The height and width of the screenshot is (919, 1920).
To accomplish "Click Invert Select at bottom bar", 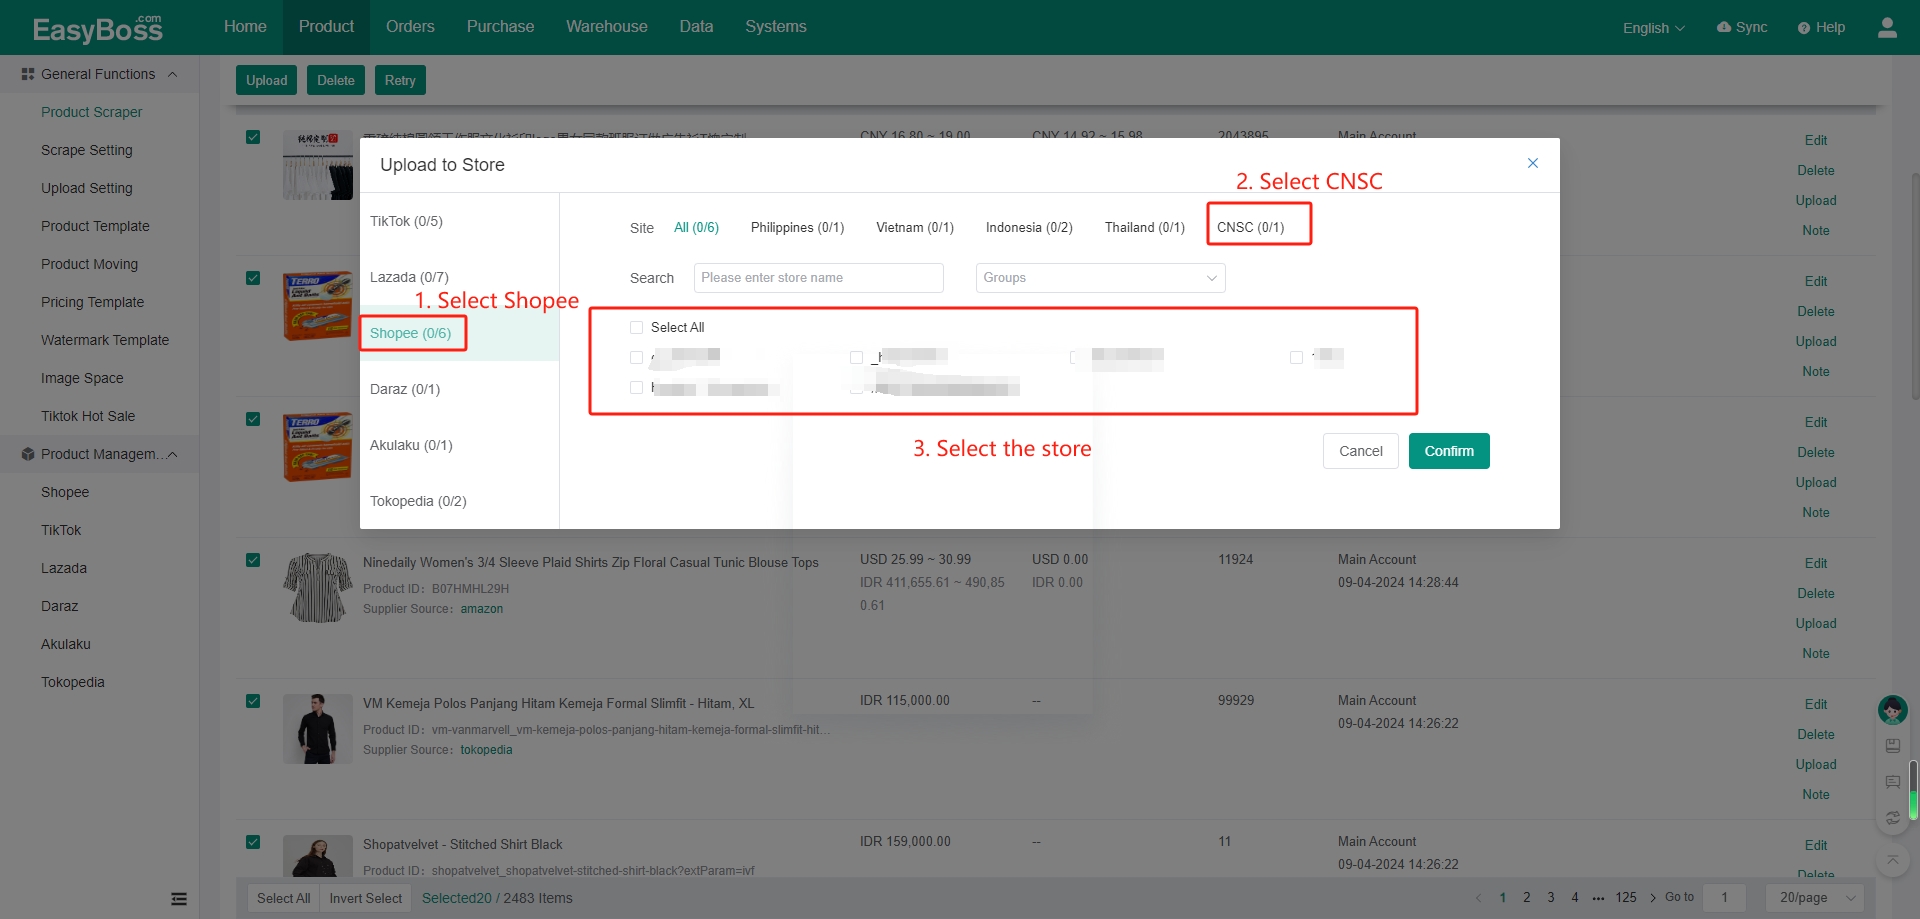I will 365,898.
